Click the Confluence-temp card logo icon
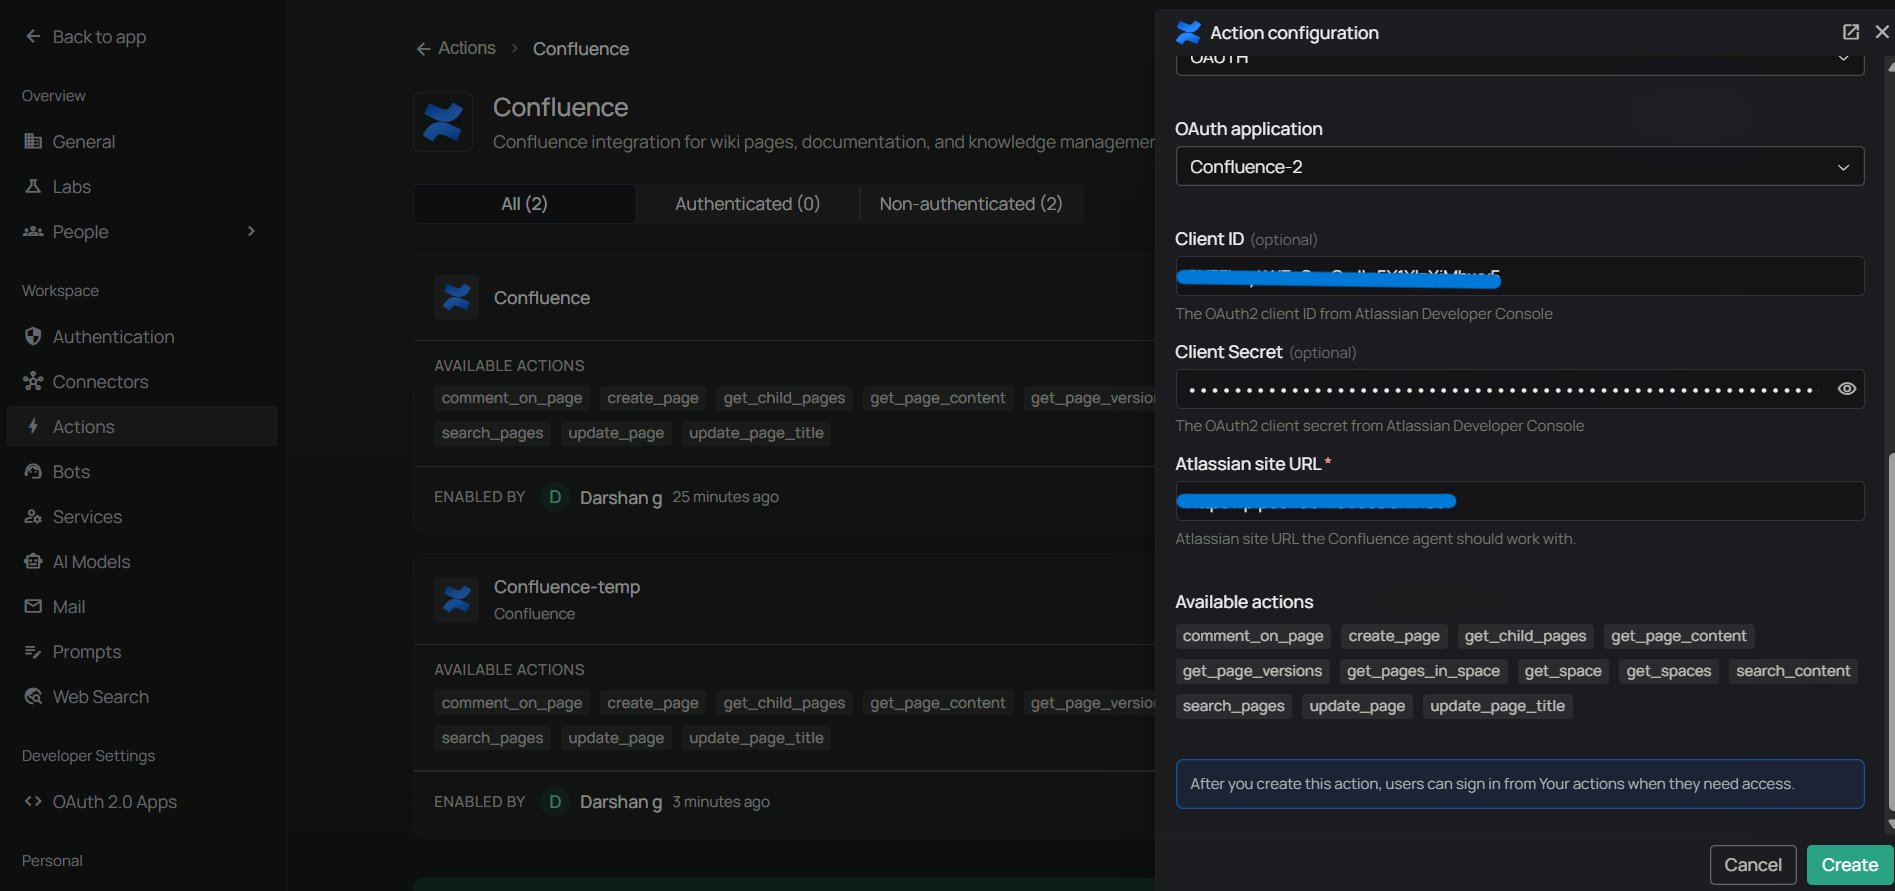Image resolution: width=1895 pixels, height=891 pixels. point(456,599)
